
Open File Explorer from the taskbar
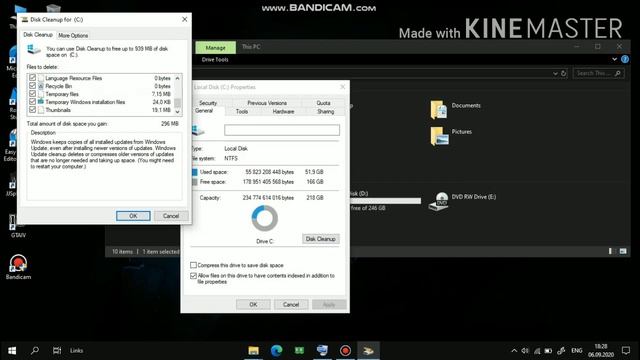point(253,351)
